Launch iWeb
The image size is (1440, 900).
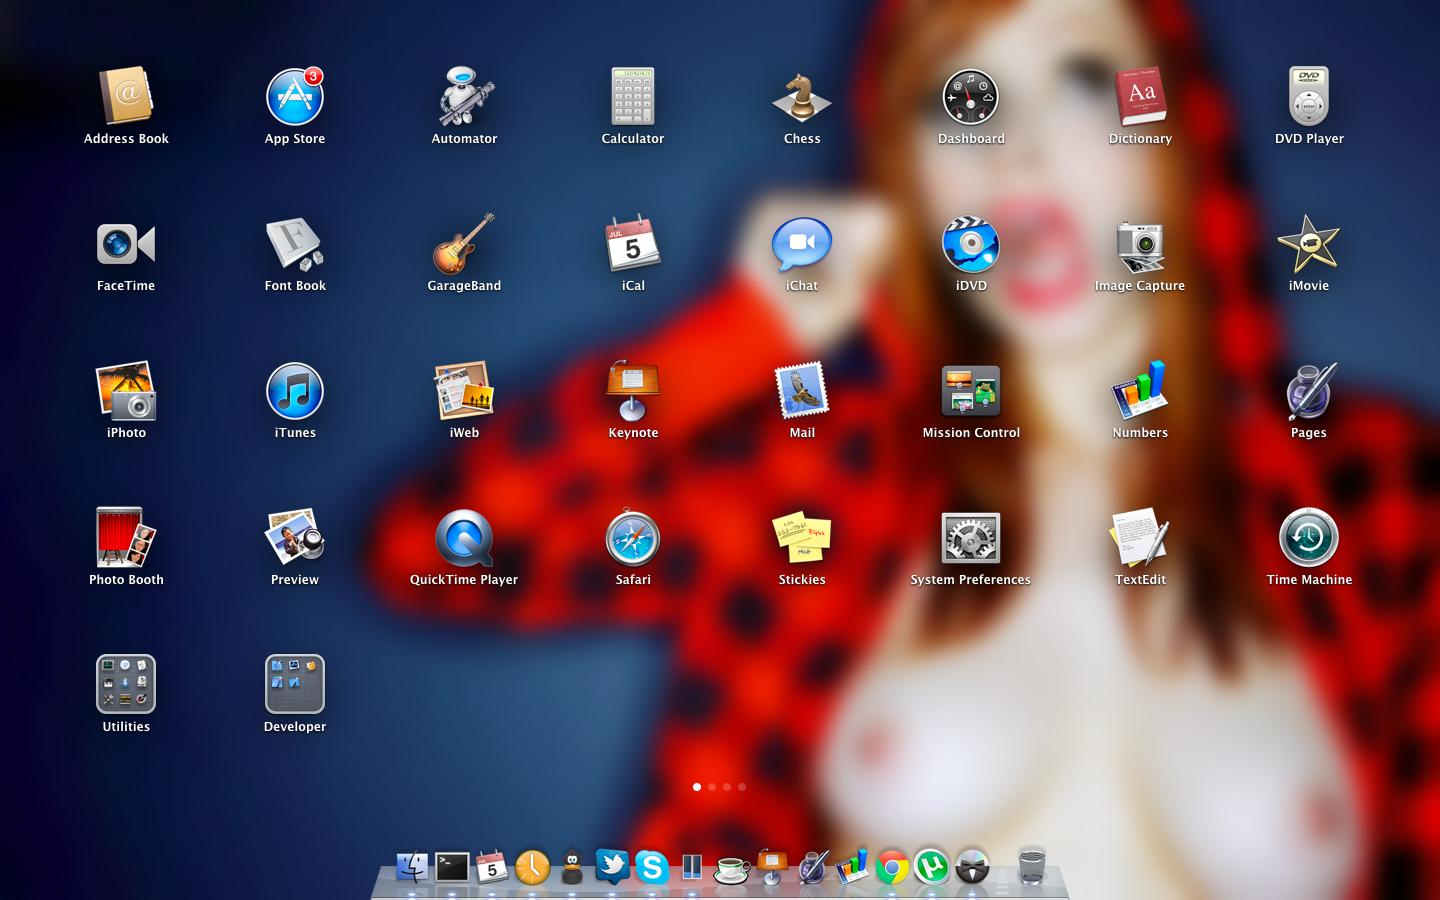(x=464, y=391)
